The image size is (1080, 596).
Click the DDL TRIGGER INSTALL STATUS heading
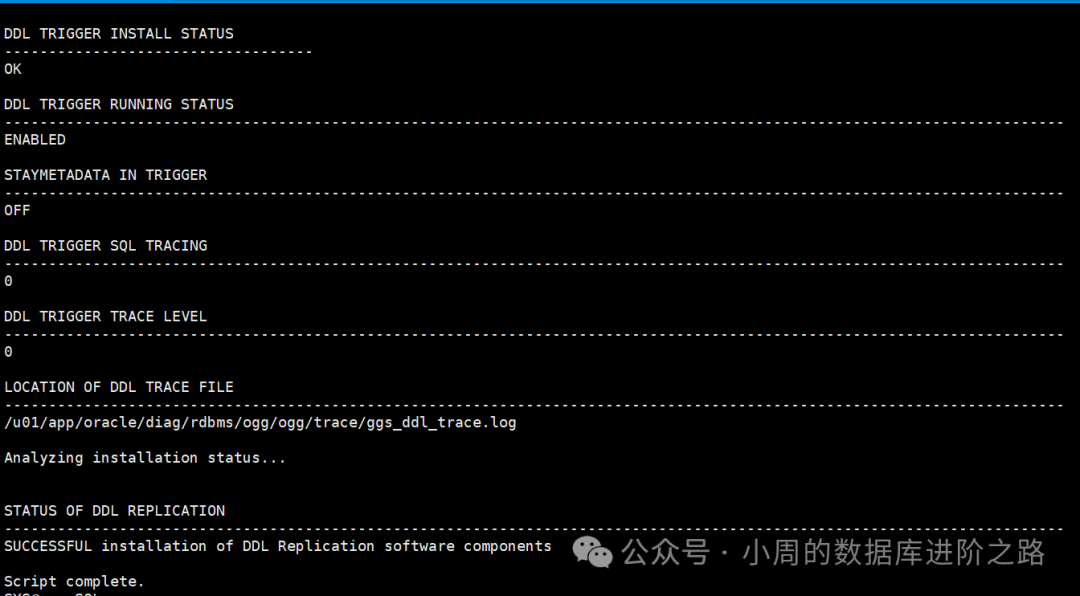(x=118, y=34)
